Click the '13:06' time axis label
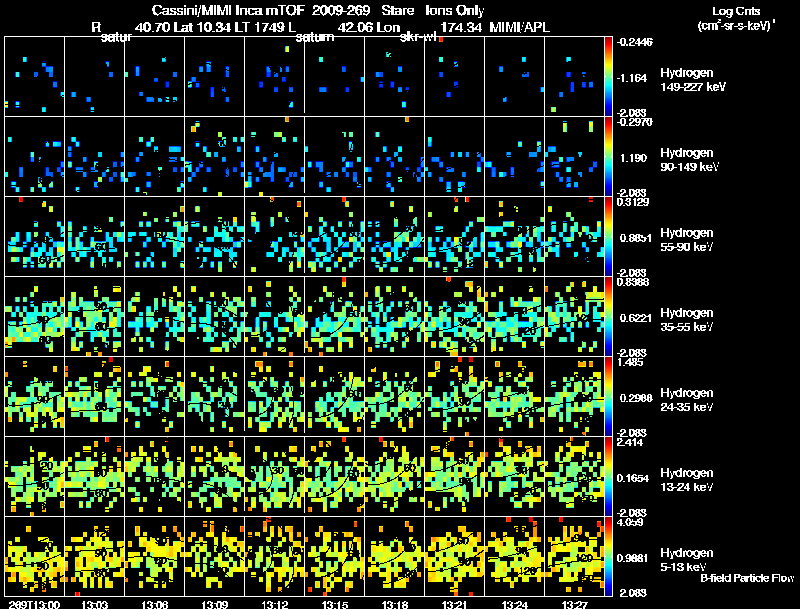 click(x=155, y=604)
